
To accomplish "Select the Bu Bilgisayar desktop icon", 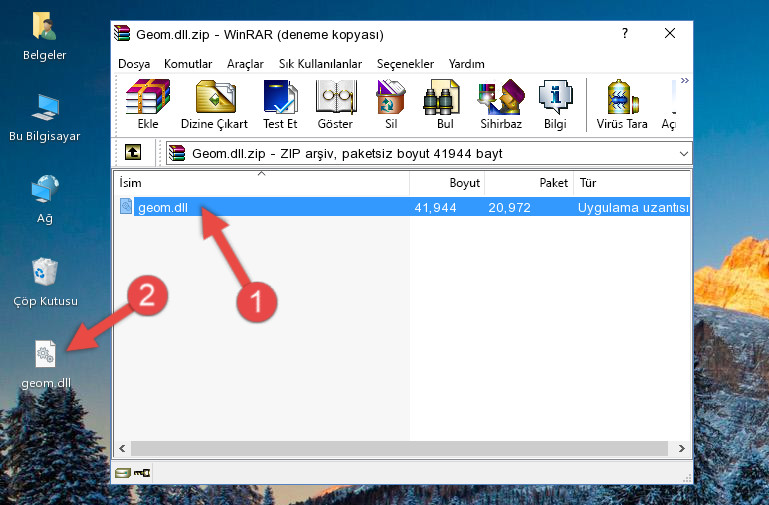I will coord(44,118).
